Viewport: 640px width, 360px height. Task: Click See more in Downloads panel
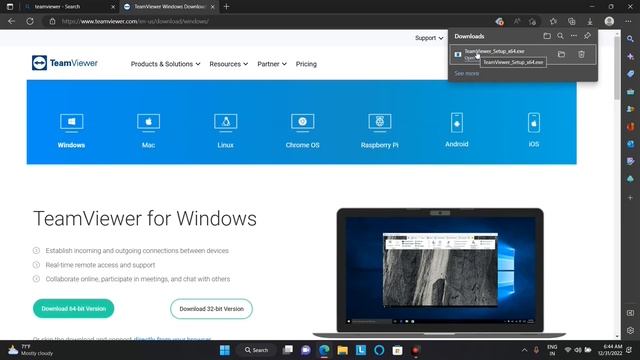(467, 73)
